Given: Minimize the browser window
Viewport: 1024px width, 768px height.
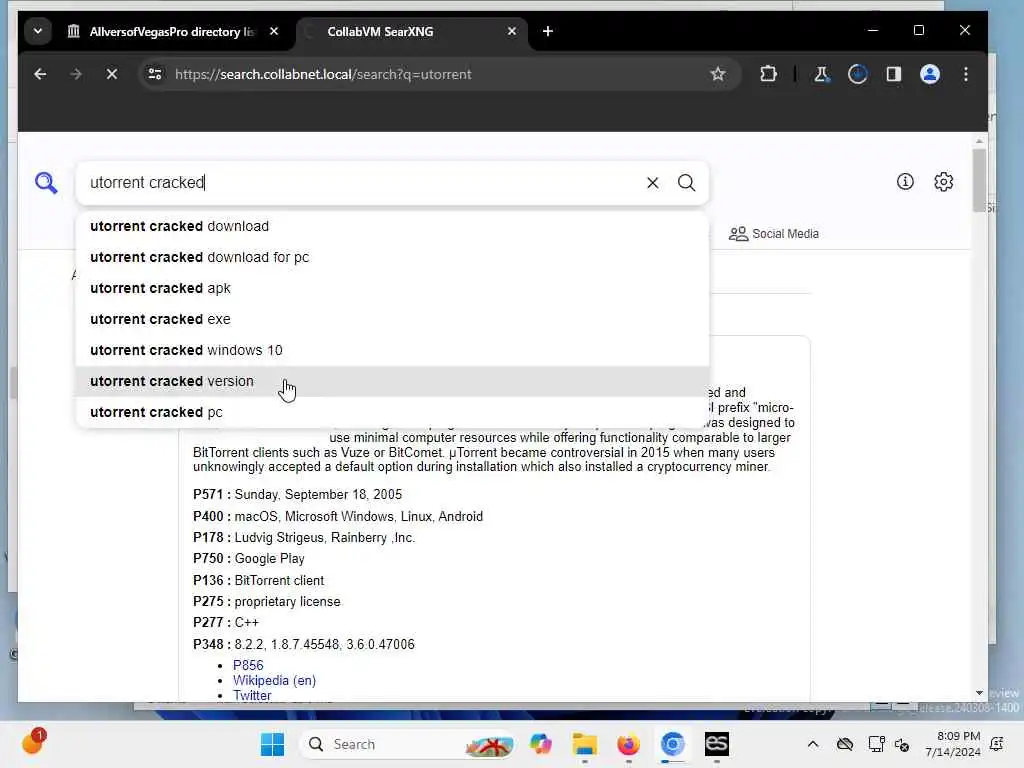Looking at the screenshot, I should [x=873, y=31].
